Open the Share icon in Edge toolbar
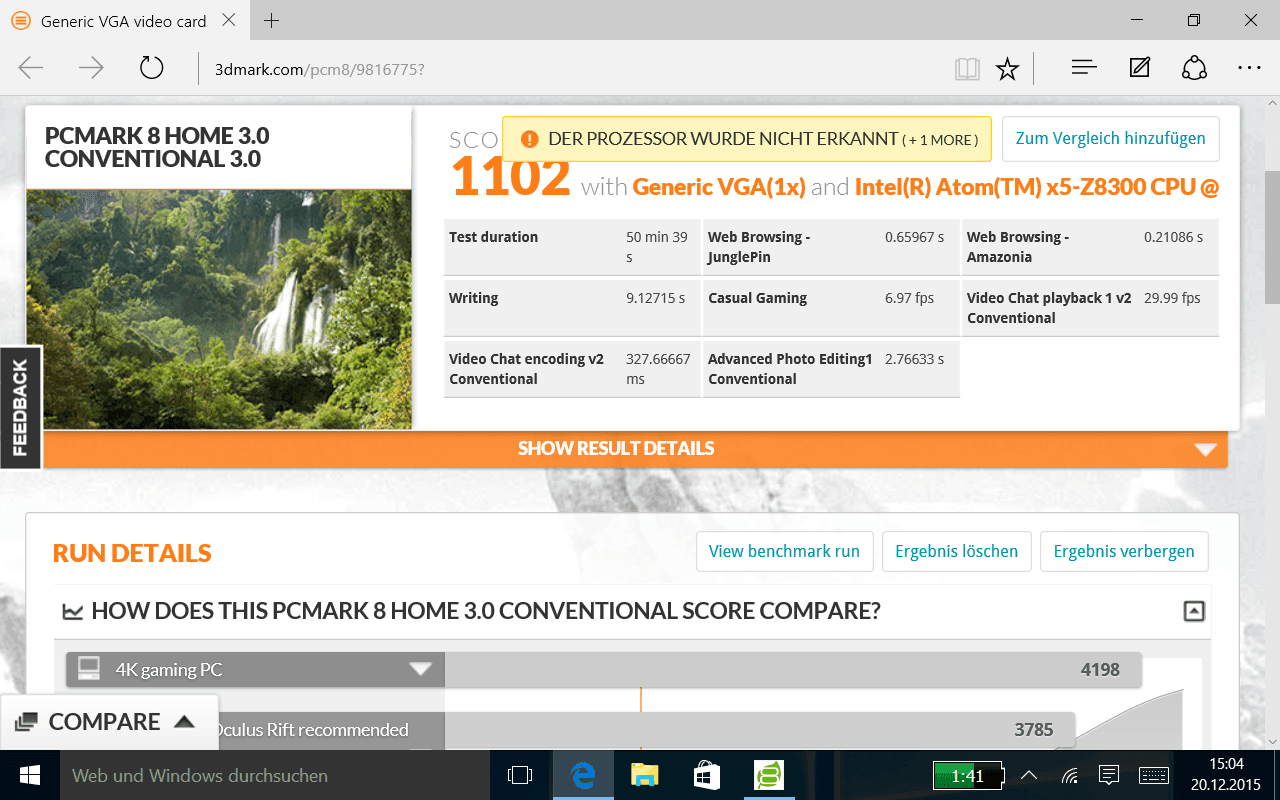This screenshot has width=1280, height=800. (1194, 68)
